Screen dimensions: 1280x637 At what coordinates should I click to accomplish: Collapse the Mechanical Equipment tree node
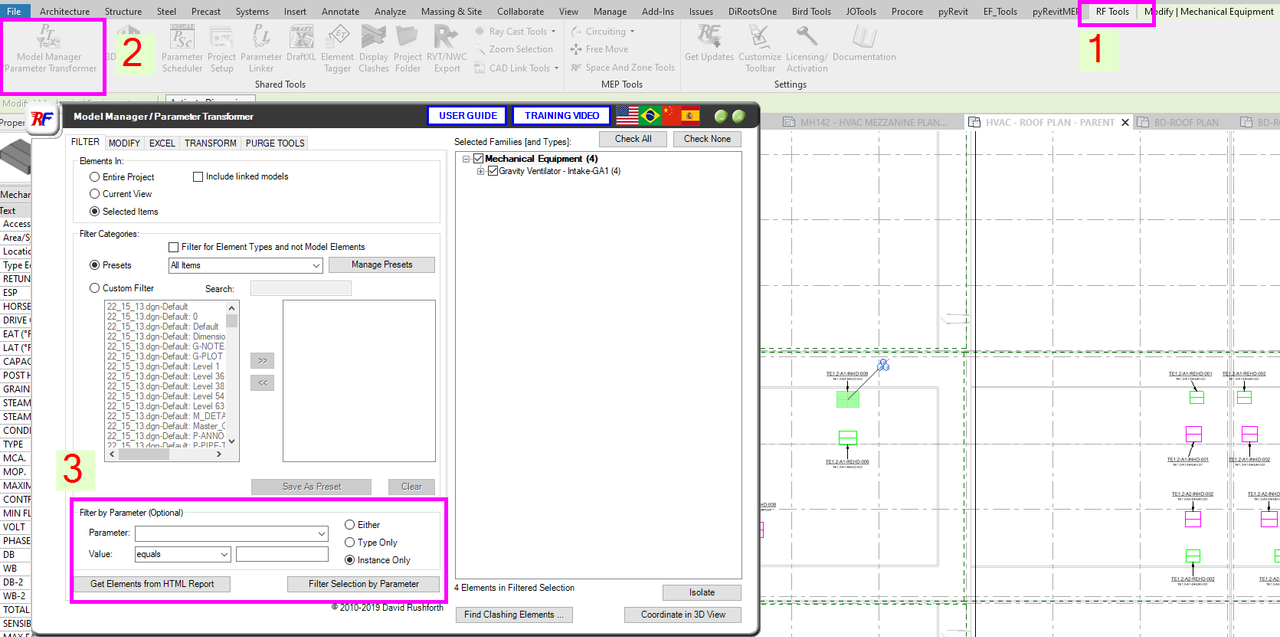point(466,159)
